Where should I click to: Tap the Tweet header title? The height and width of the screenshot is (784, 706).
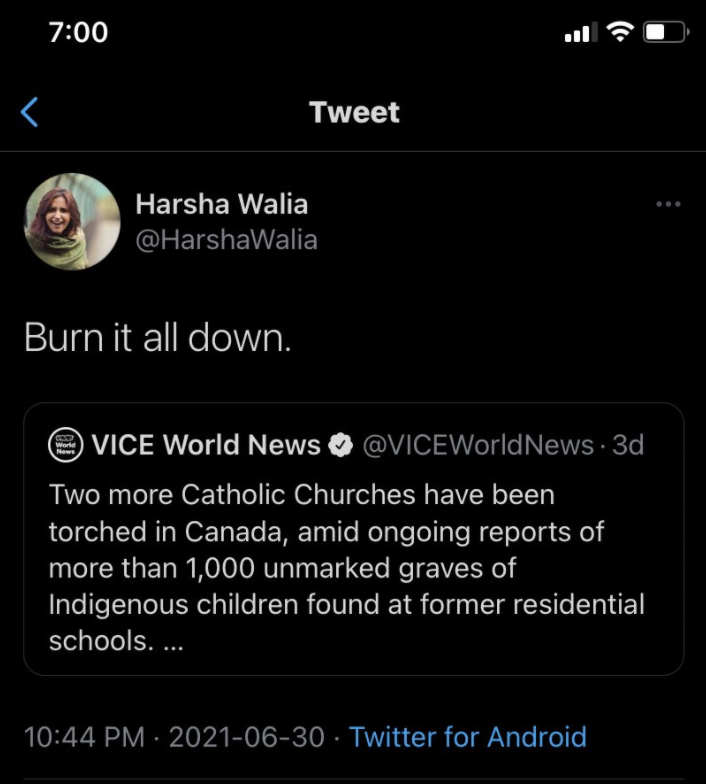pyautogui.click(x=354, y=112)
